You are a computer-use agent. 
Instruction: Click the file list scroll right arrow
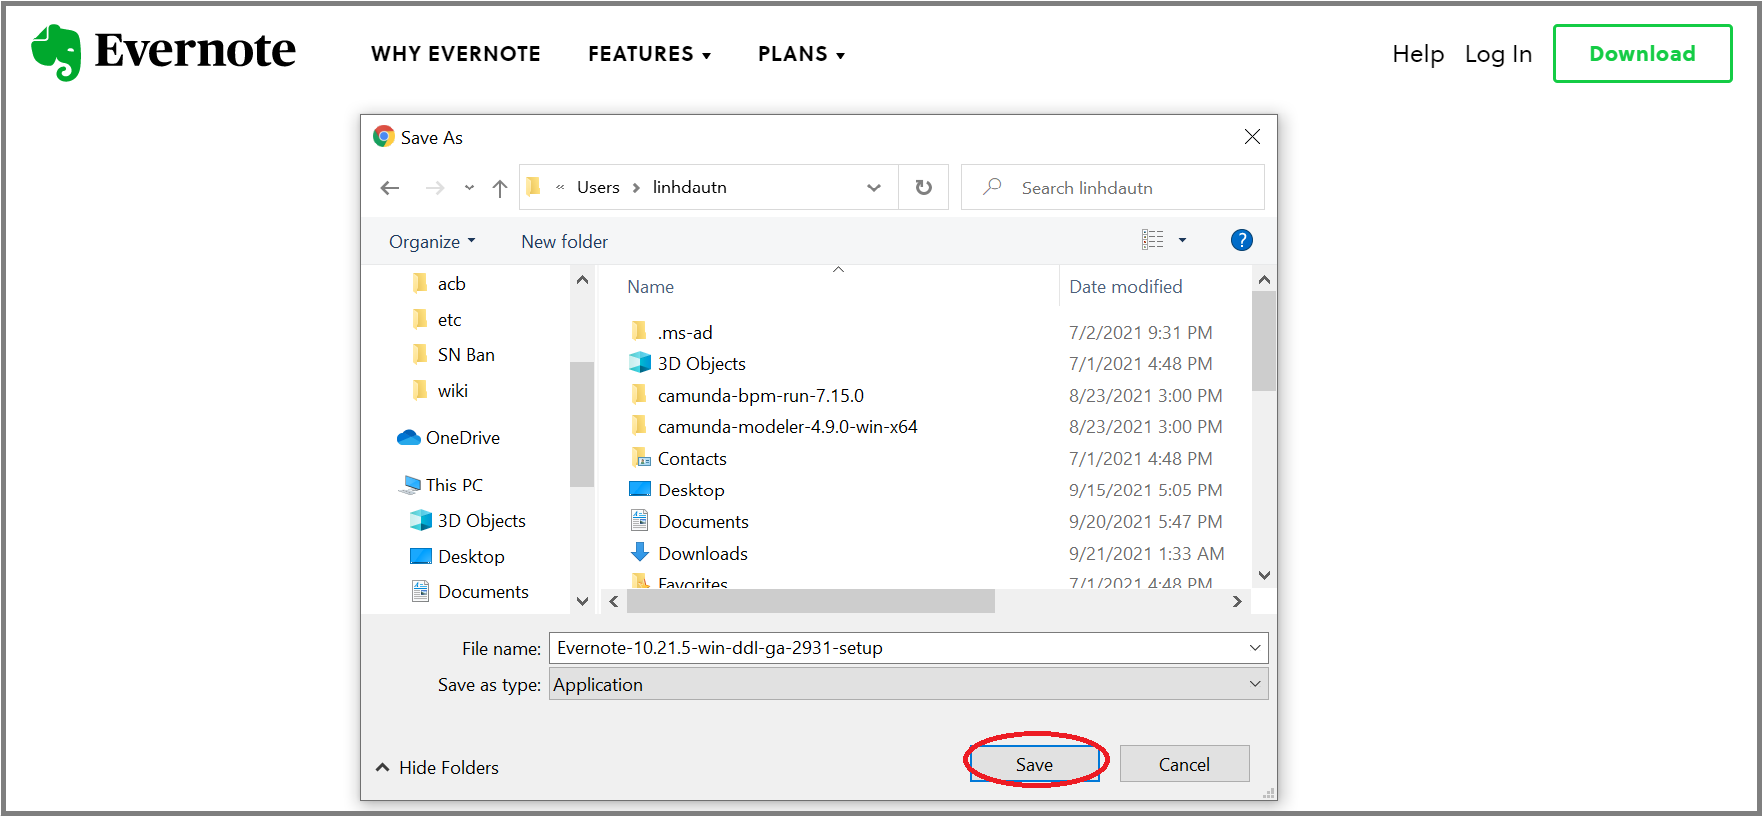(x=1237, y=601)
